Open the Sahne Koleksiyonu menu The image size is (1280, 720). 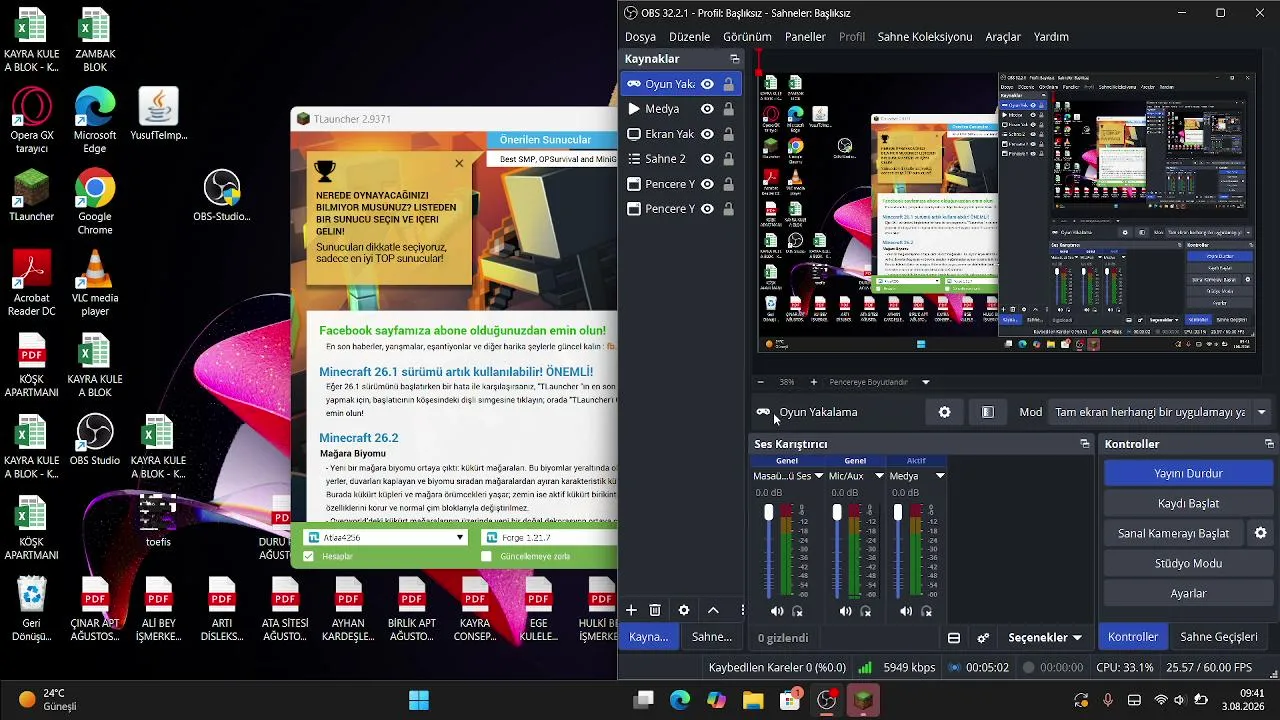(925, 37)
